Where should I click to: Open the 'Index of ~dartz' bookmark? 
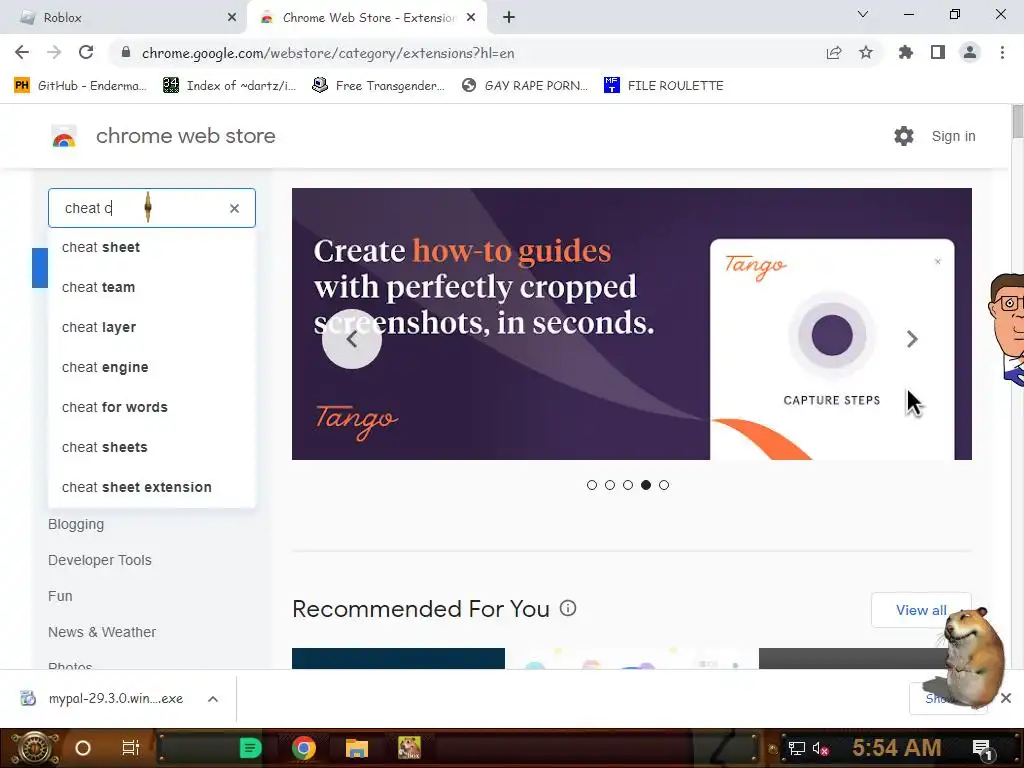(x=229, y=86)
